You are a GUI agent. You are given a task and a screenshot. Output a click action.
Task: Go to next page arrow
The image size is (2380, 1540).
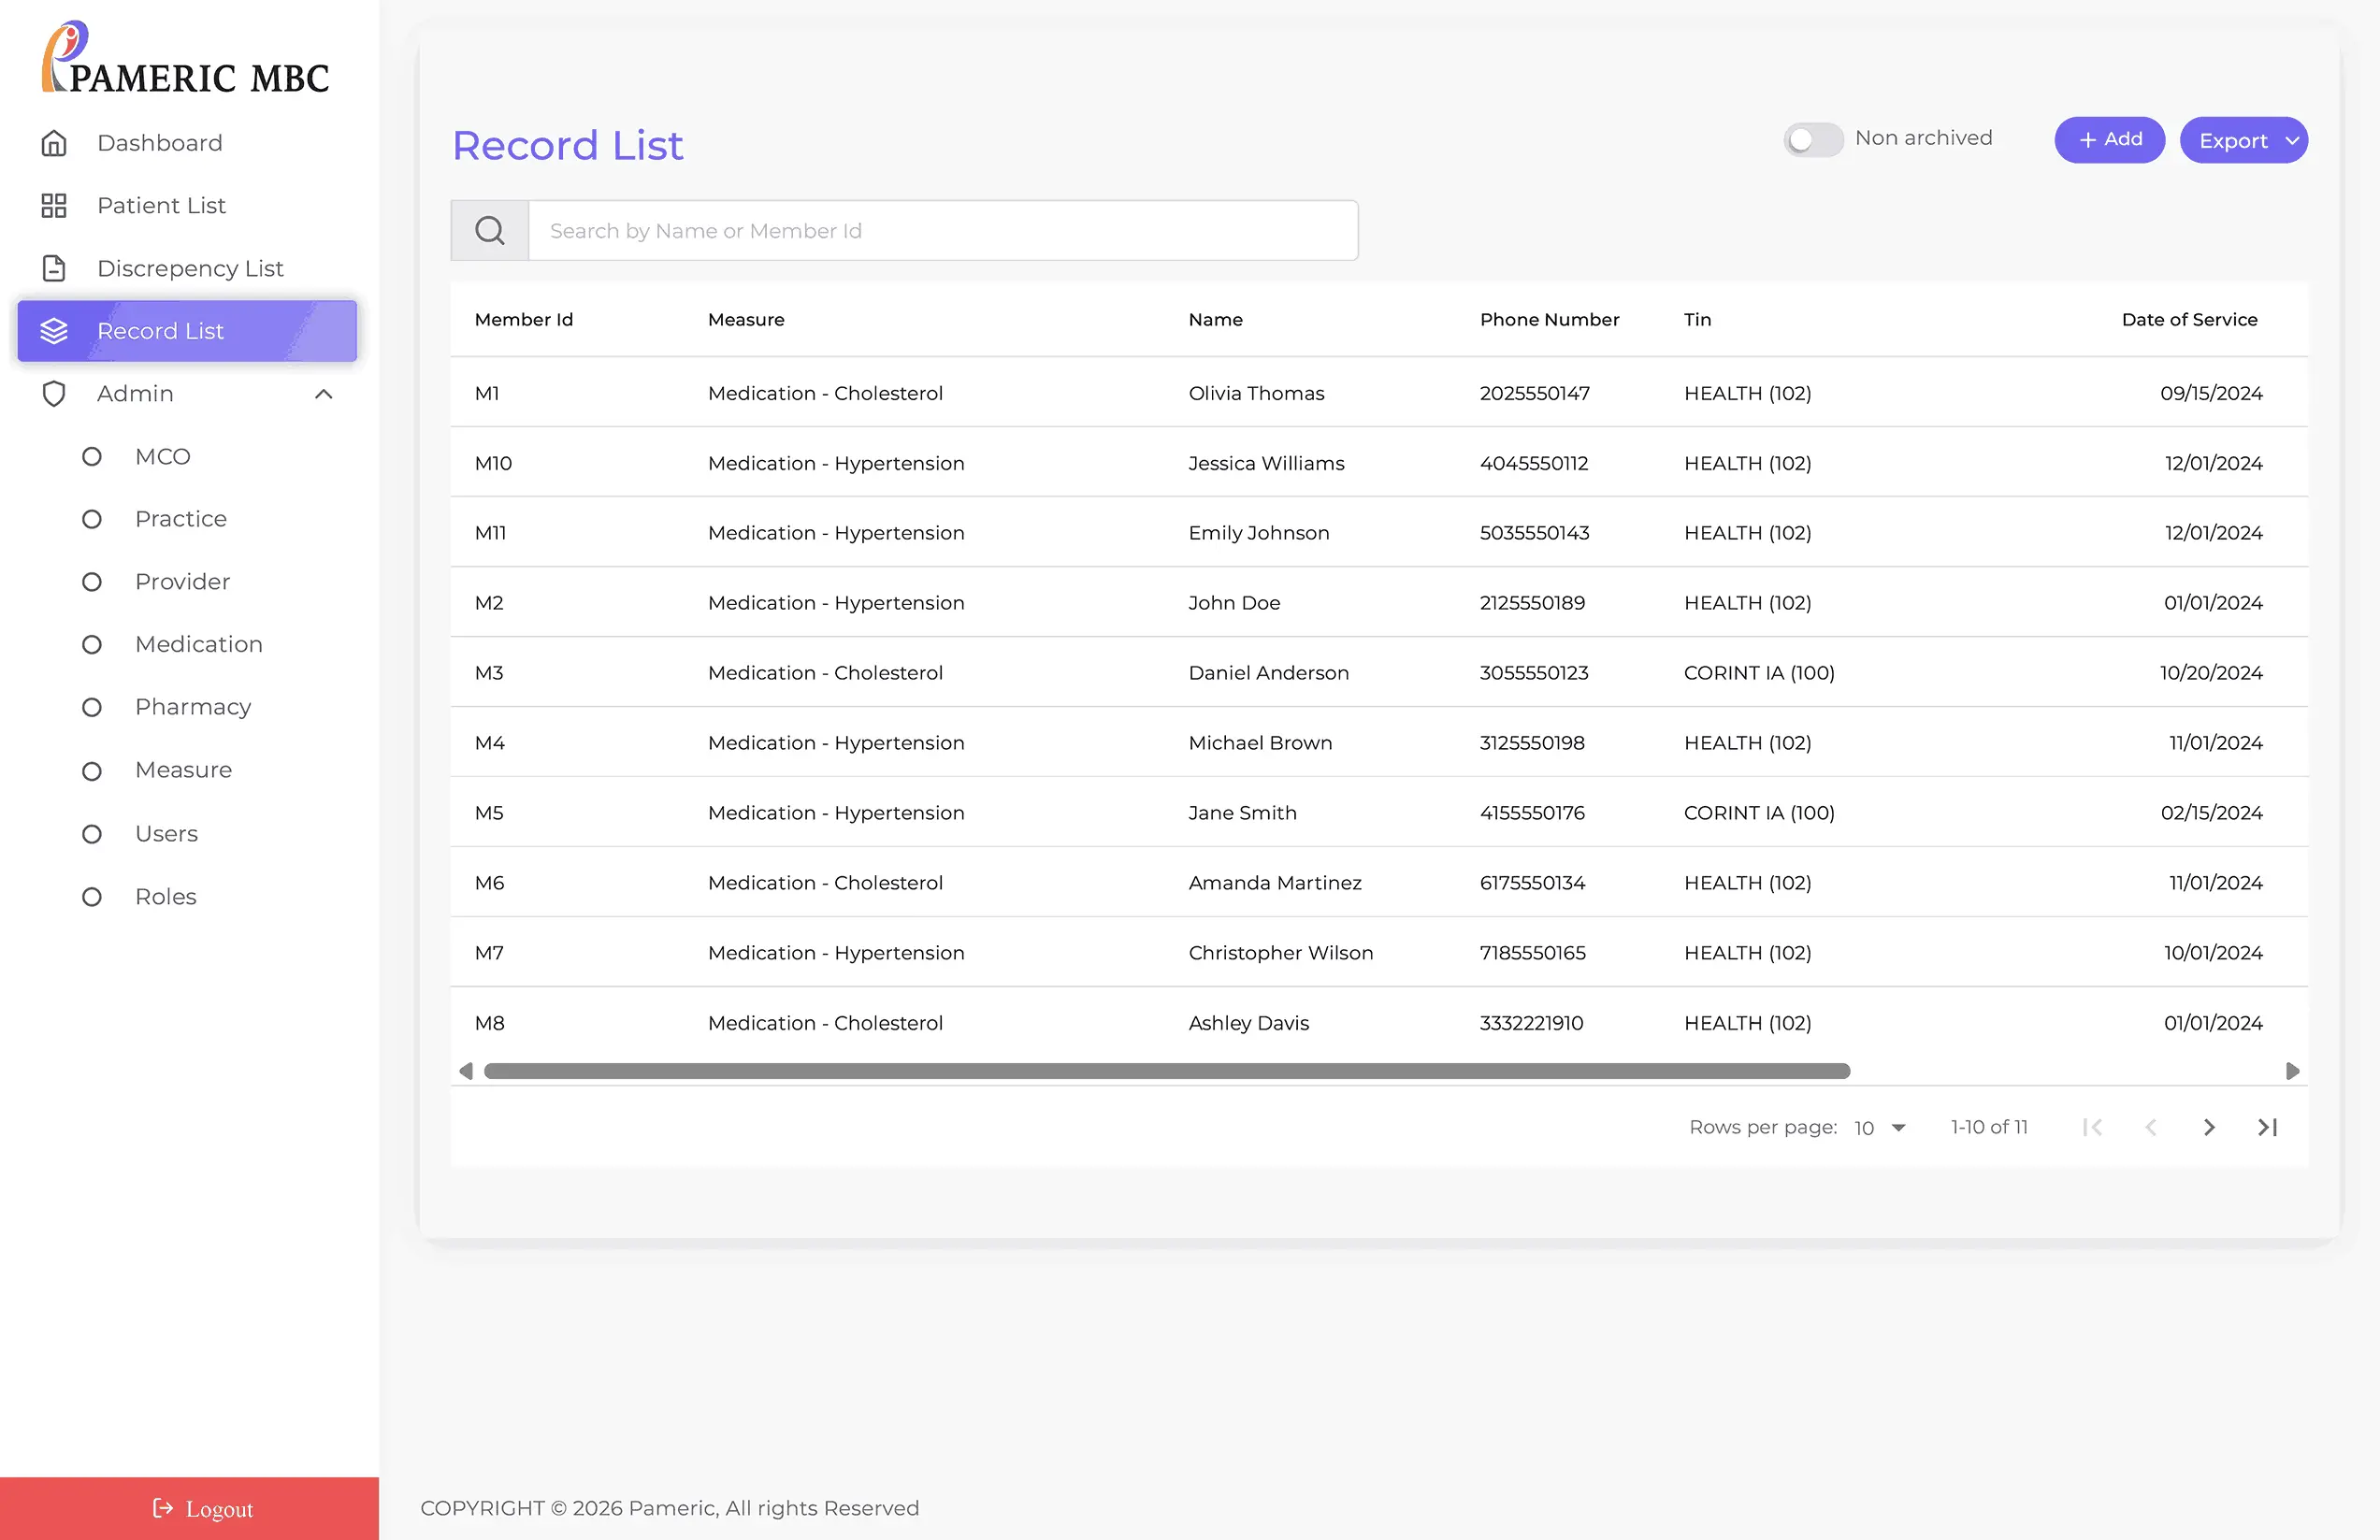tap(2209, 1128)
